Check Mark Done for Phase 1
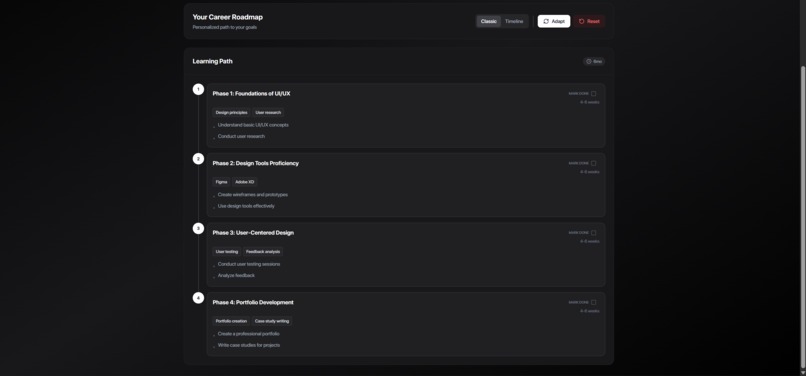Screen dimensions: 806x376 tap(593, 94)
